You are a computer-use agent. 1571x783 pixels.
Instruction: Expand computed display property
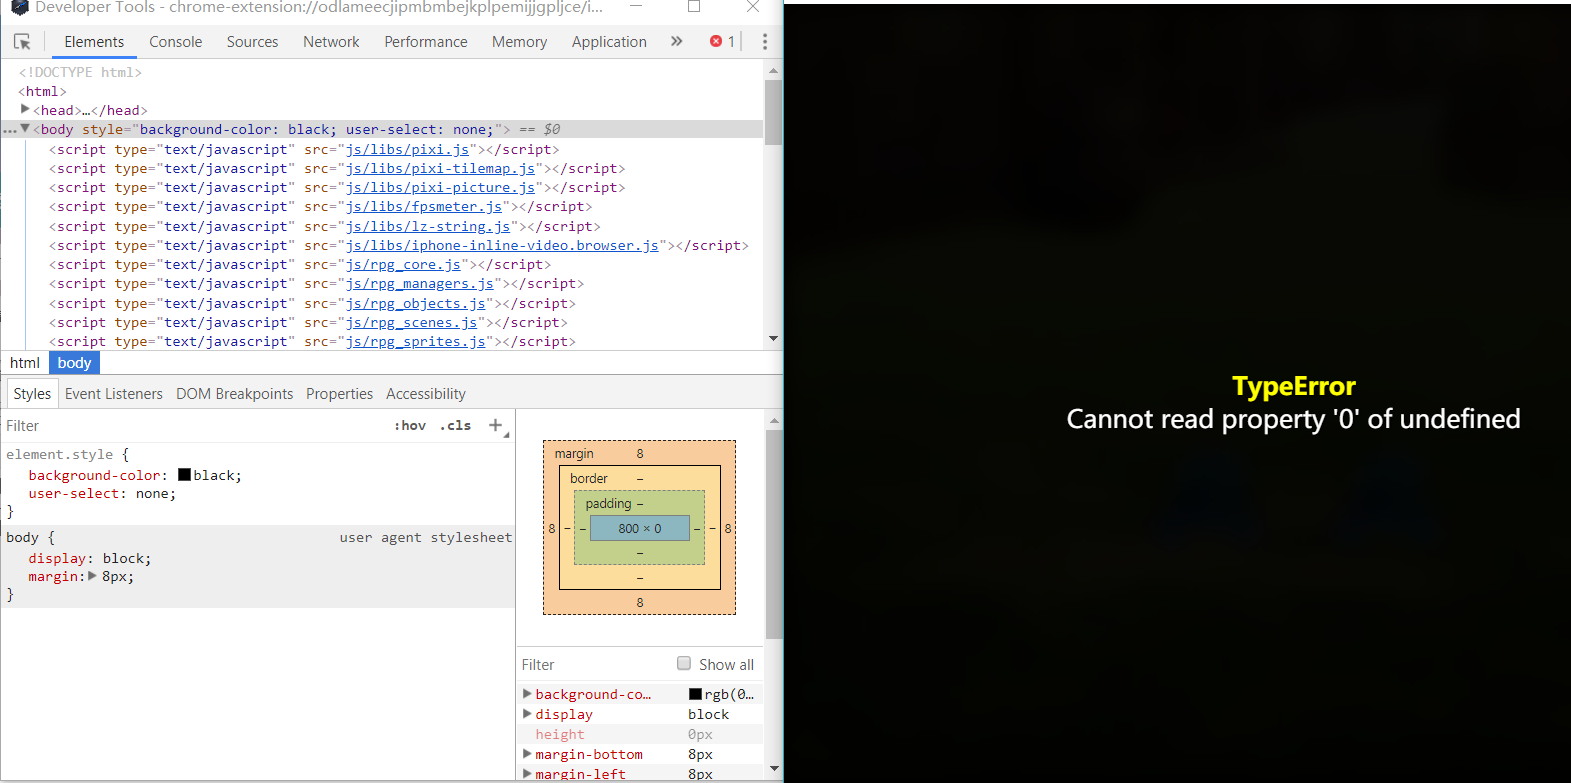click(527, 713)
